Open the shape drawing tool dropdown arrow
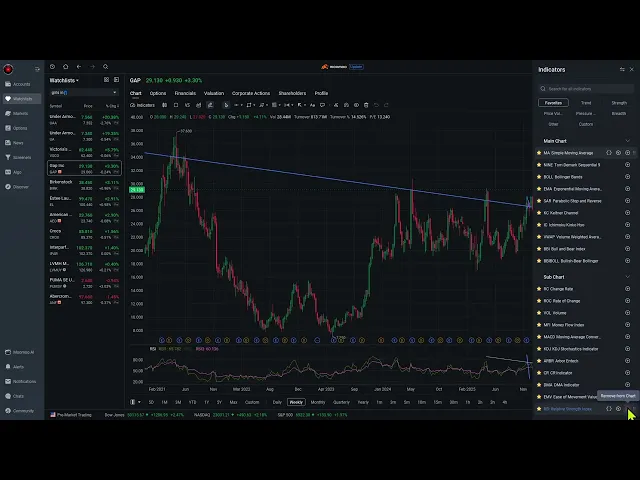The height and width of the screenshot is (480, 640). 254,105
